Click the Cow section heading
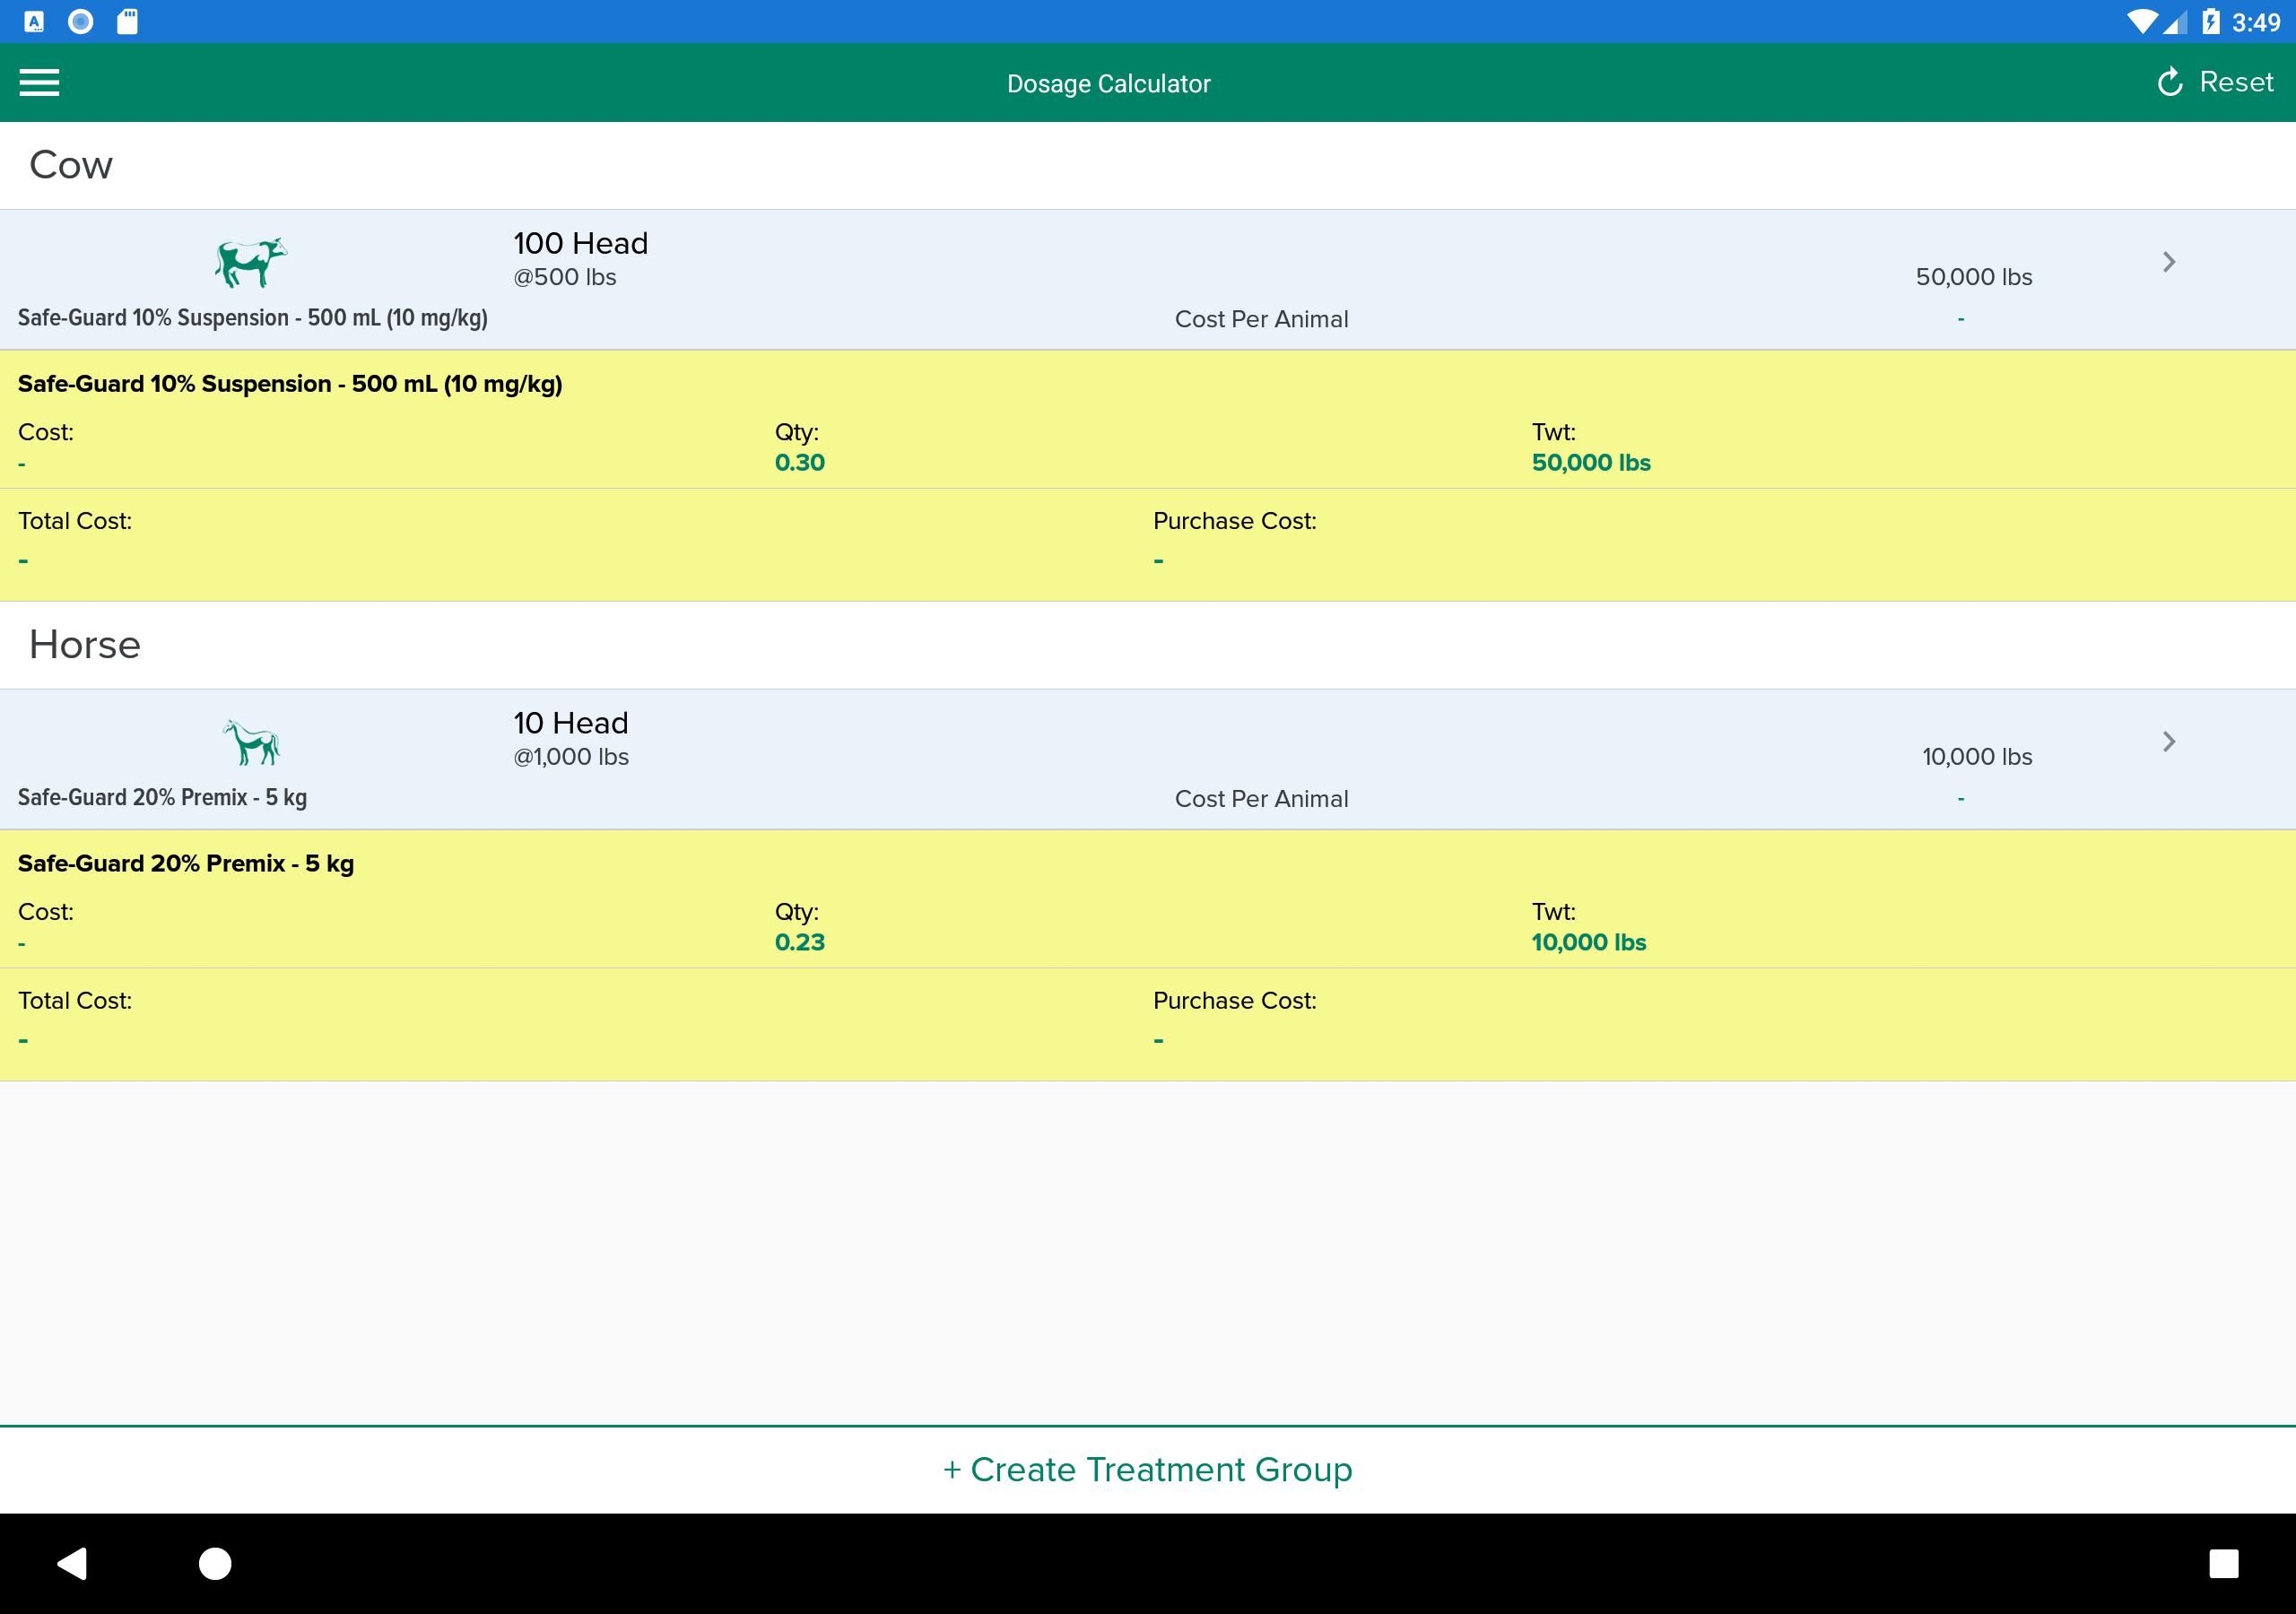The image size is (2296, 1614). (x=71, y=165)
